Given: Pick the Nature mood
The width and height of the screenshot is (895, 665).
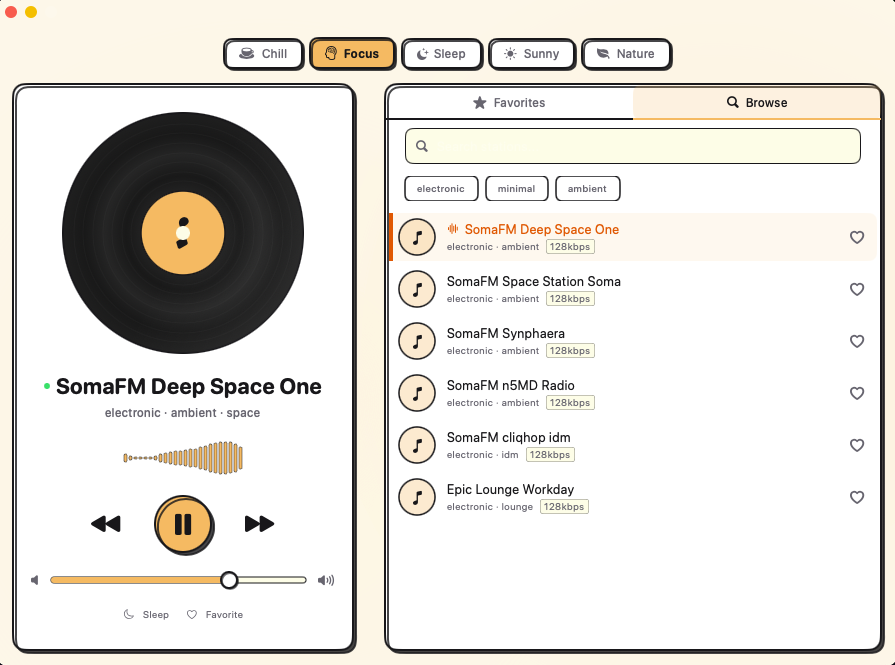Looking at the screenshot, I should [626, 54].
